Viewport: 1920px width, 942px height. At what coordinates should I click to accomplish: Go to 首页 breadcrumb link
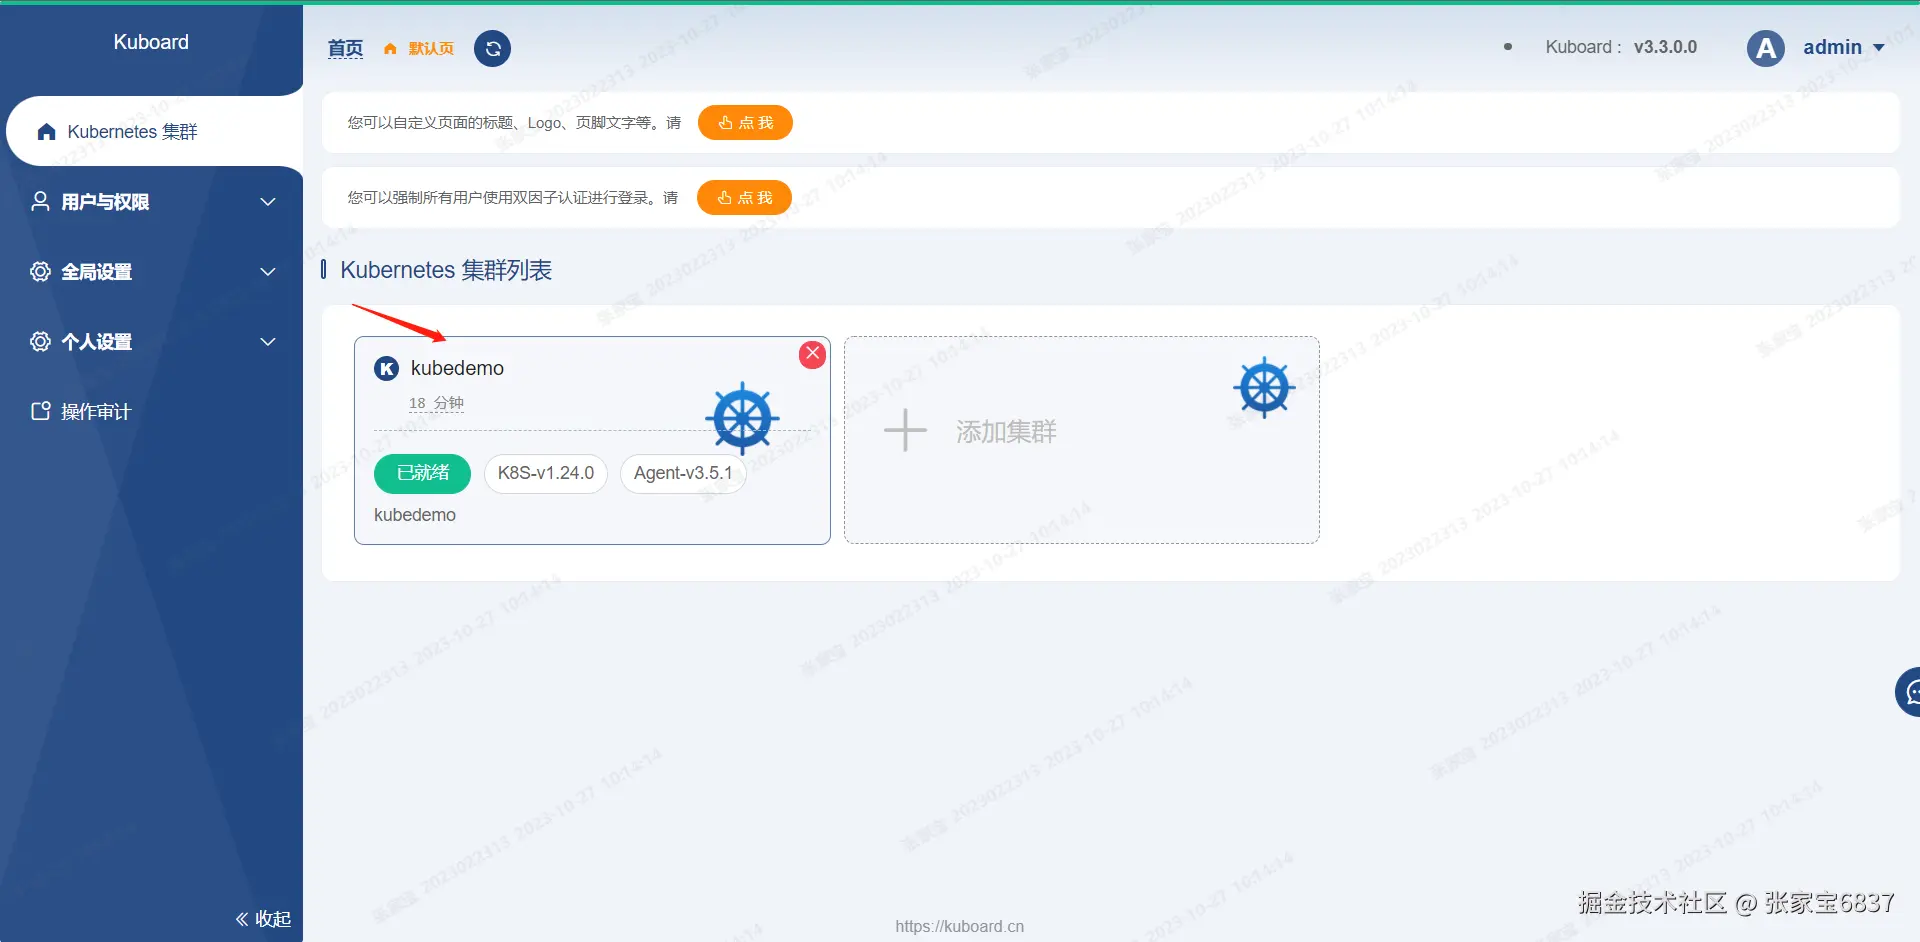click(345, 48)
